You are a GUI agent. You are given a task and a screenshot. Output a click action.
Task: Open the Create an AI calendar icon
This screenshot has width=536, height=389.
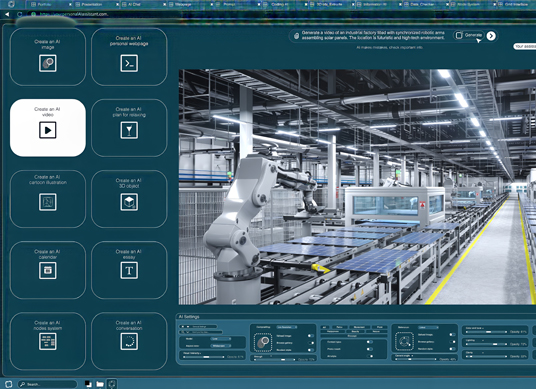click(48, 270)
